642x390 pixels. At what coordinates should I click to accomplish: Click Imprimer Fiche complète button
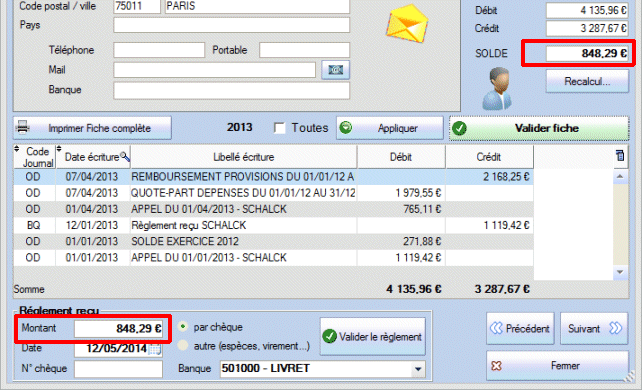pyautogui.click(x=92, y=128)
